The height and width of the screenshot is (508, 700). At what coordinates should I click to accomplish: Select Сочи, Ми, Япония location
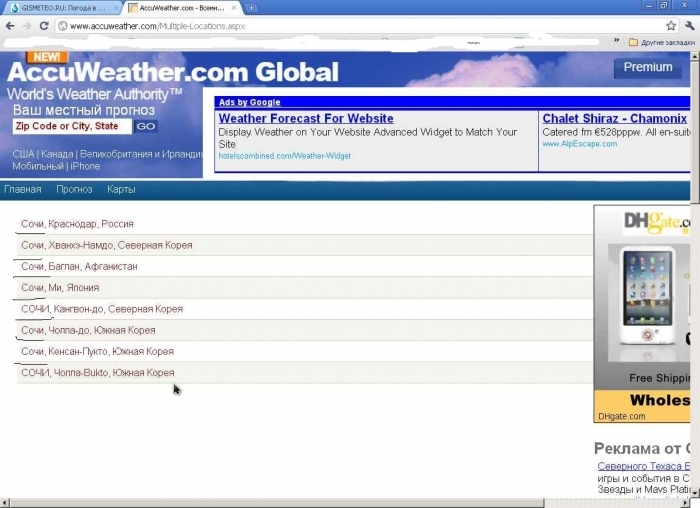coord(60,288)
